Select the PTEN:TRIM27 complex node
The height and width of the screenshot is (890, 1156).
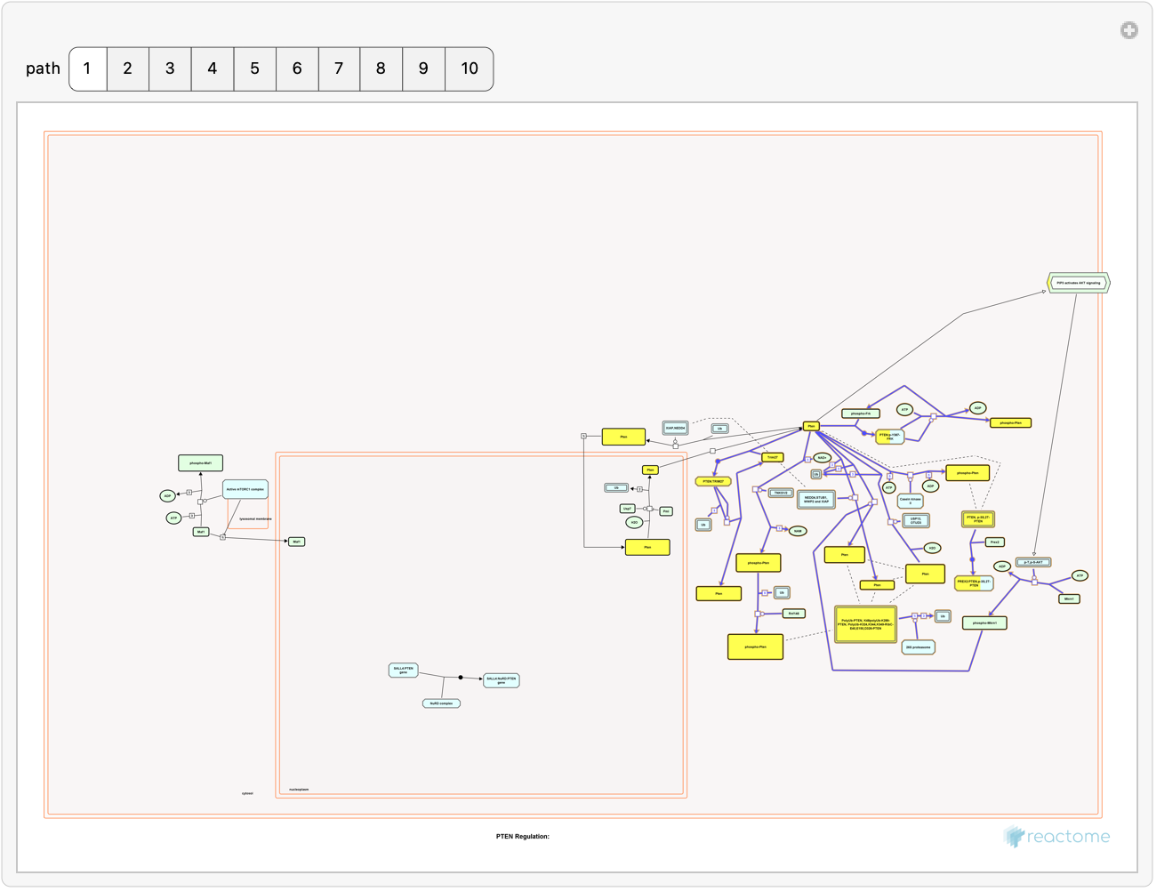click(x=713, y=481)
